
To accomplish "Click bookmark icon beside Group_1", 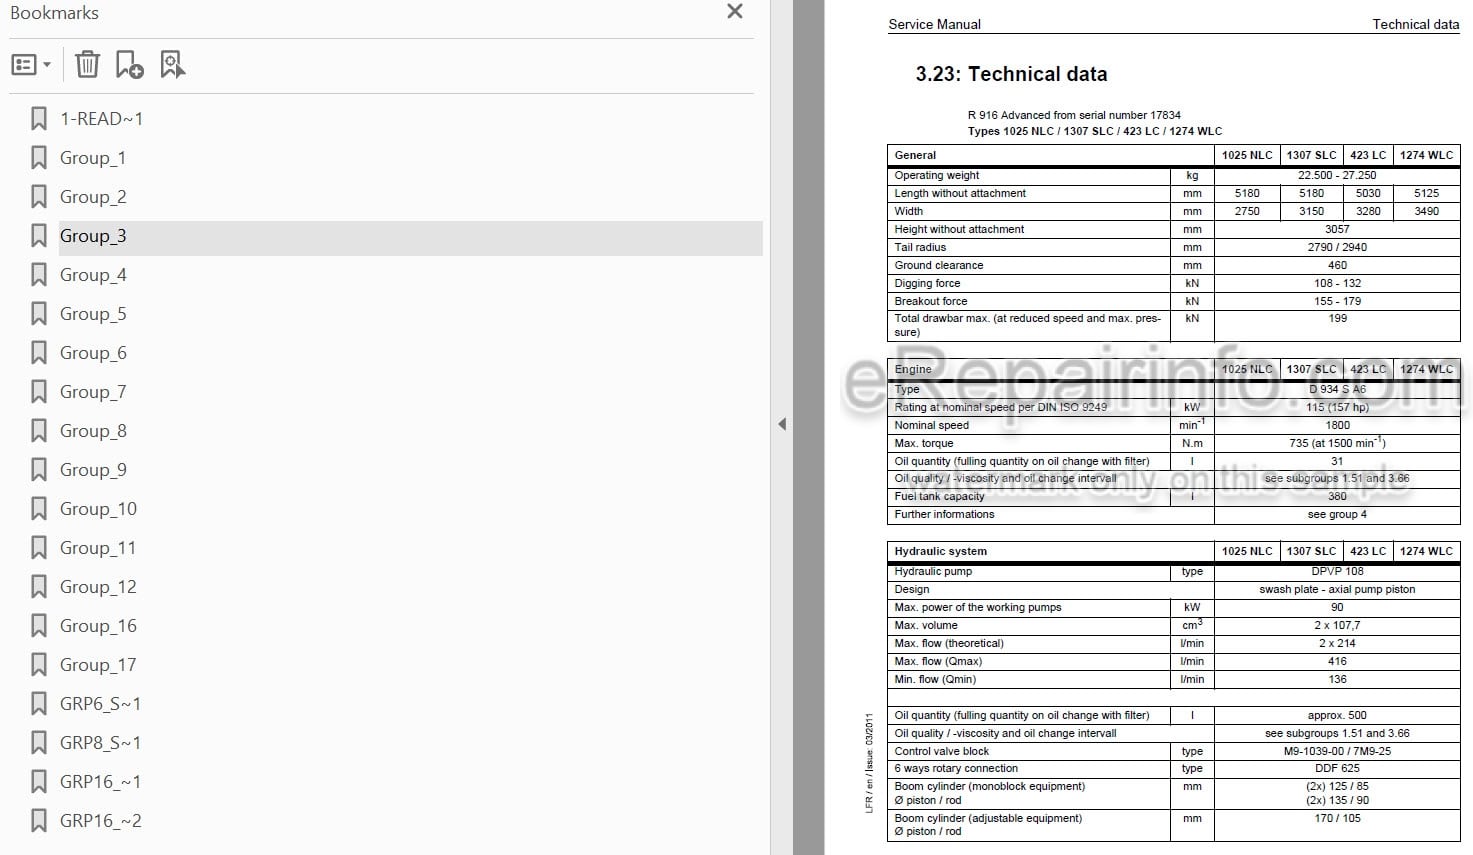I will [39, 158].
